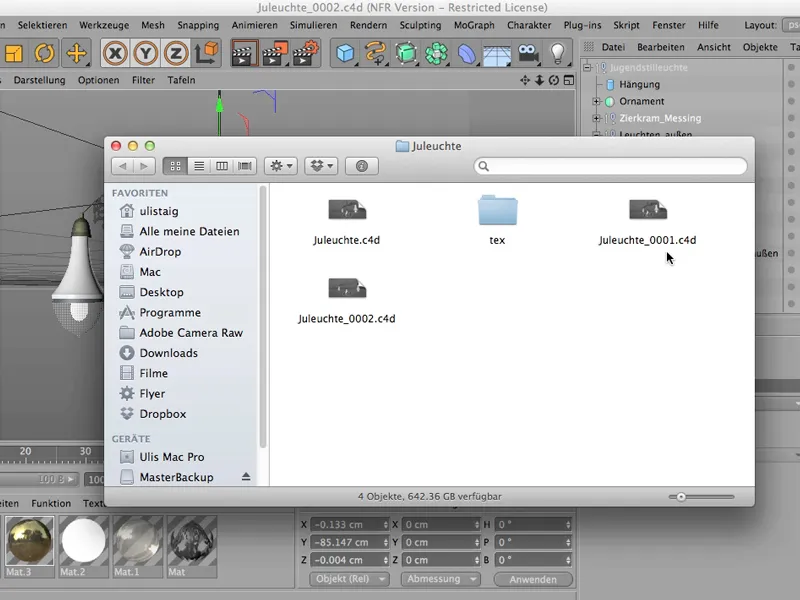The width and height of the screenshot is (800, 600).
Task: Toggle world coordinate system icon
Action: click(207, 53)
